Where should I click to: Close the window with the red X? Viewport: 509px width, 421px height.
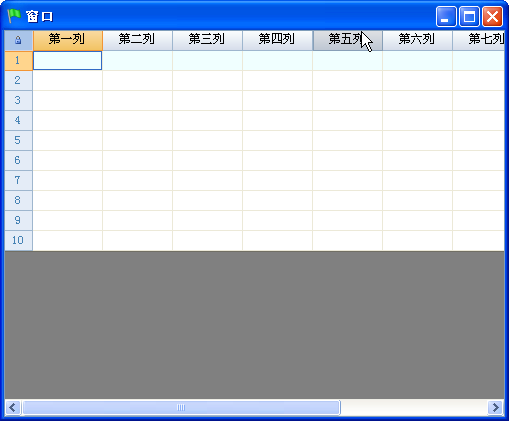click(492, 16)
